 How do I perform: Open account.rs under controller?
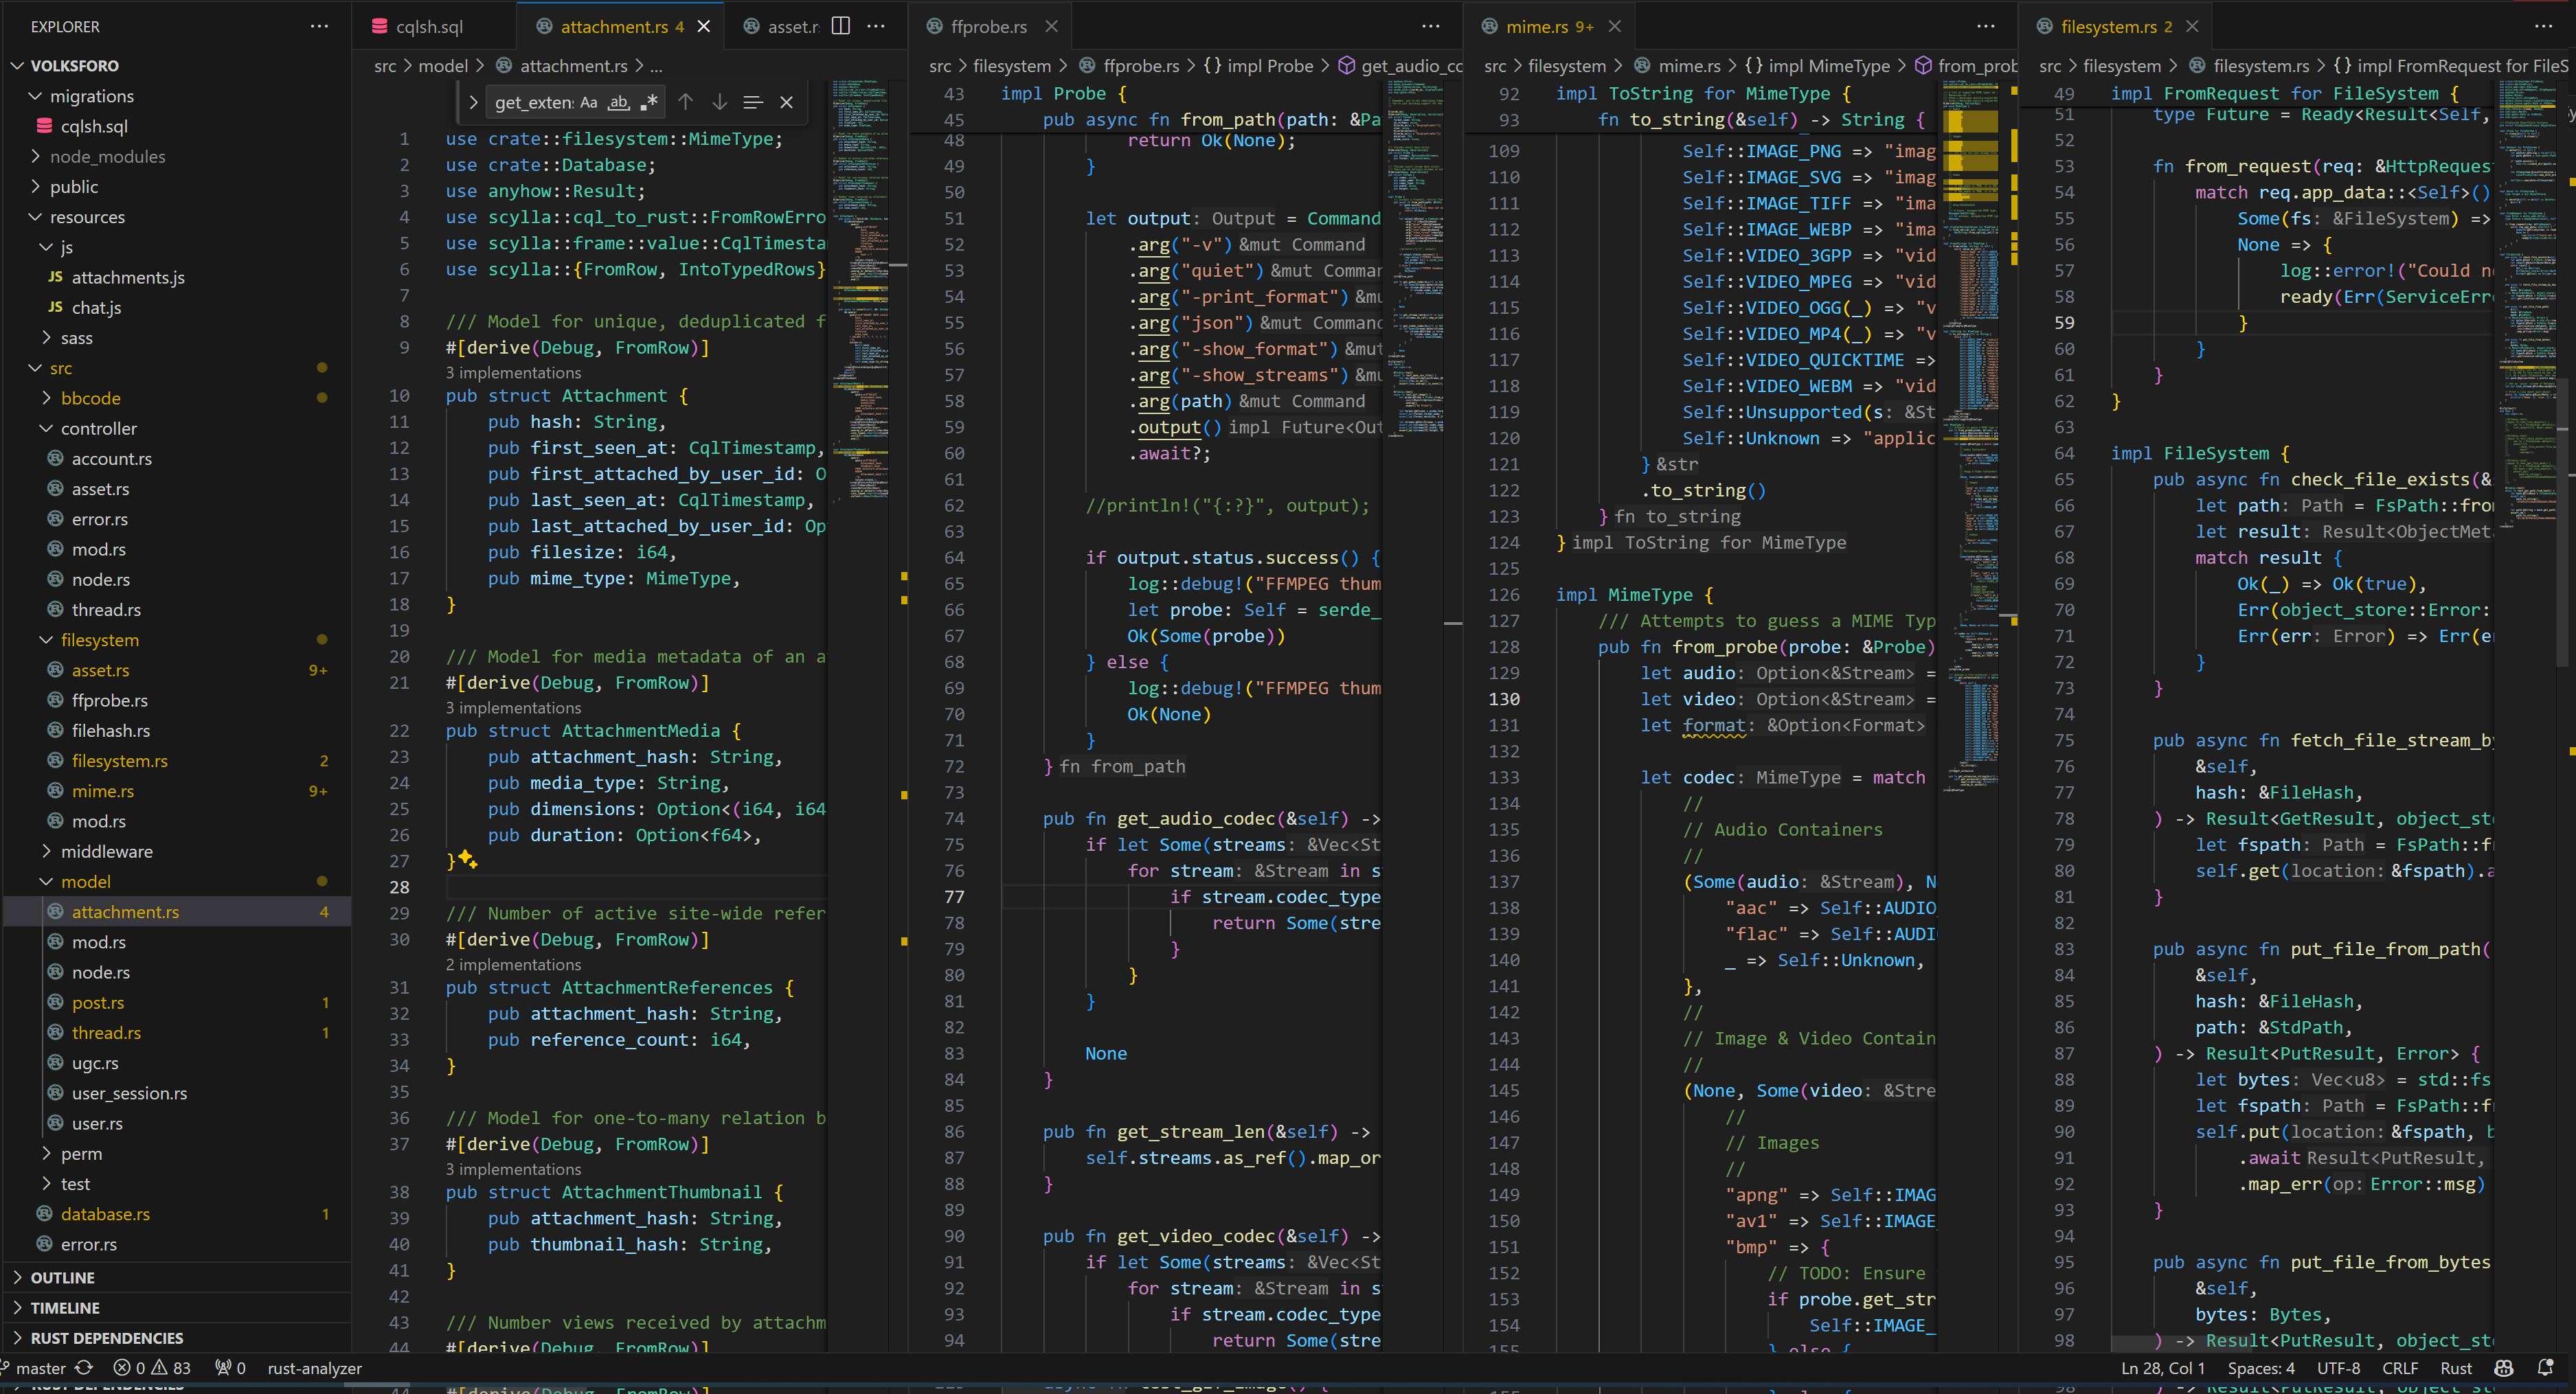coord(176,458)
